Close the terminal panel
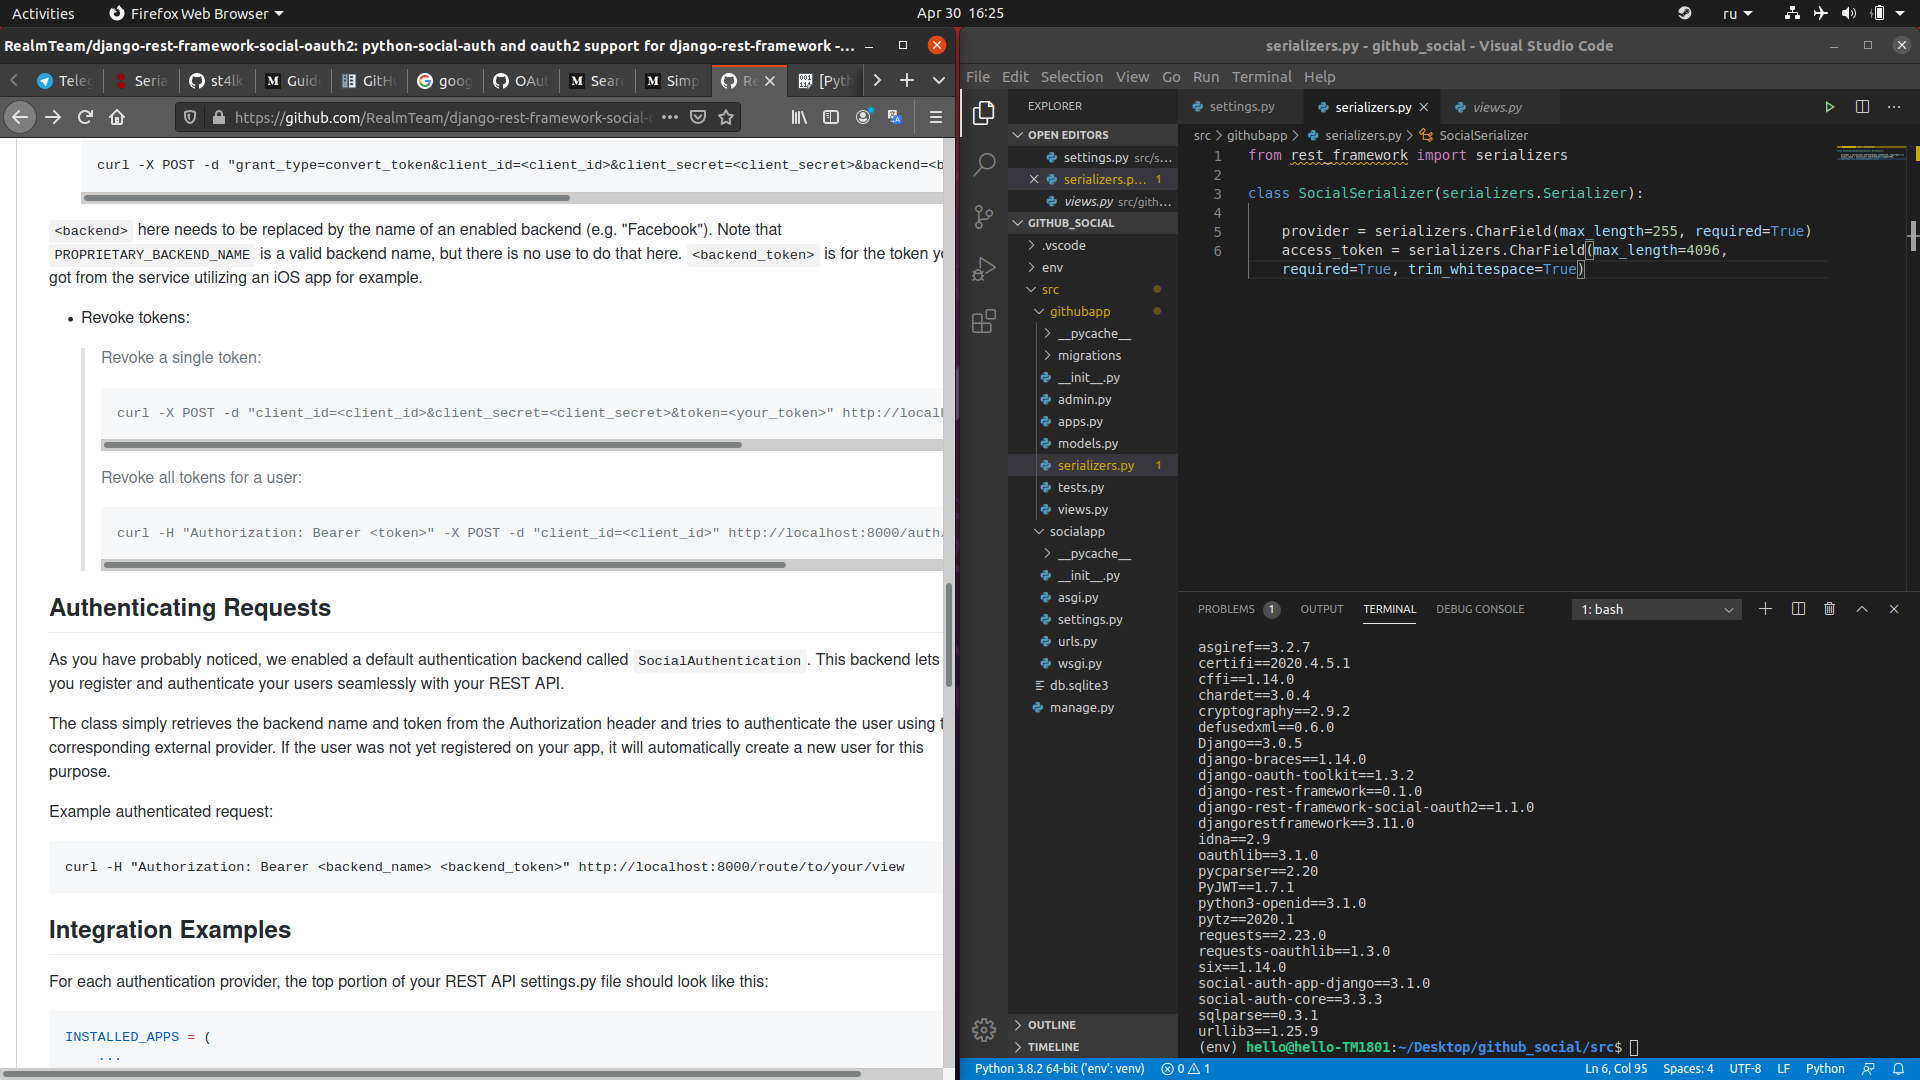The height and width of the screenshot is (1080, 1920). pos(1894,609)
